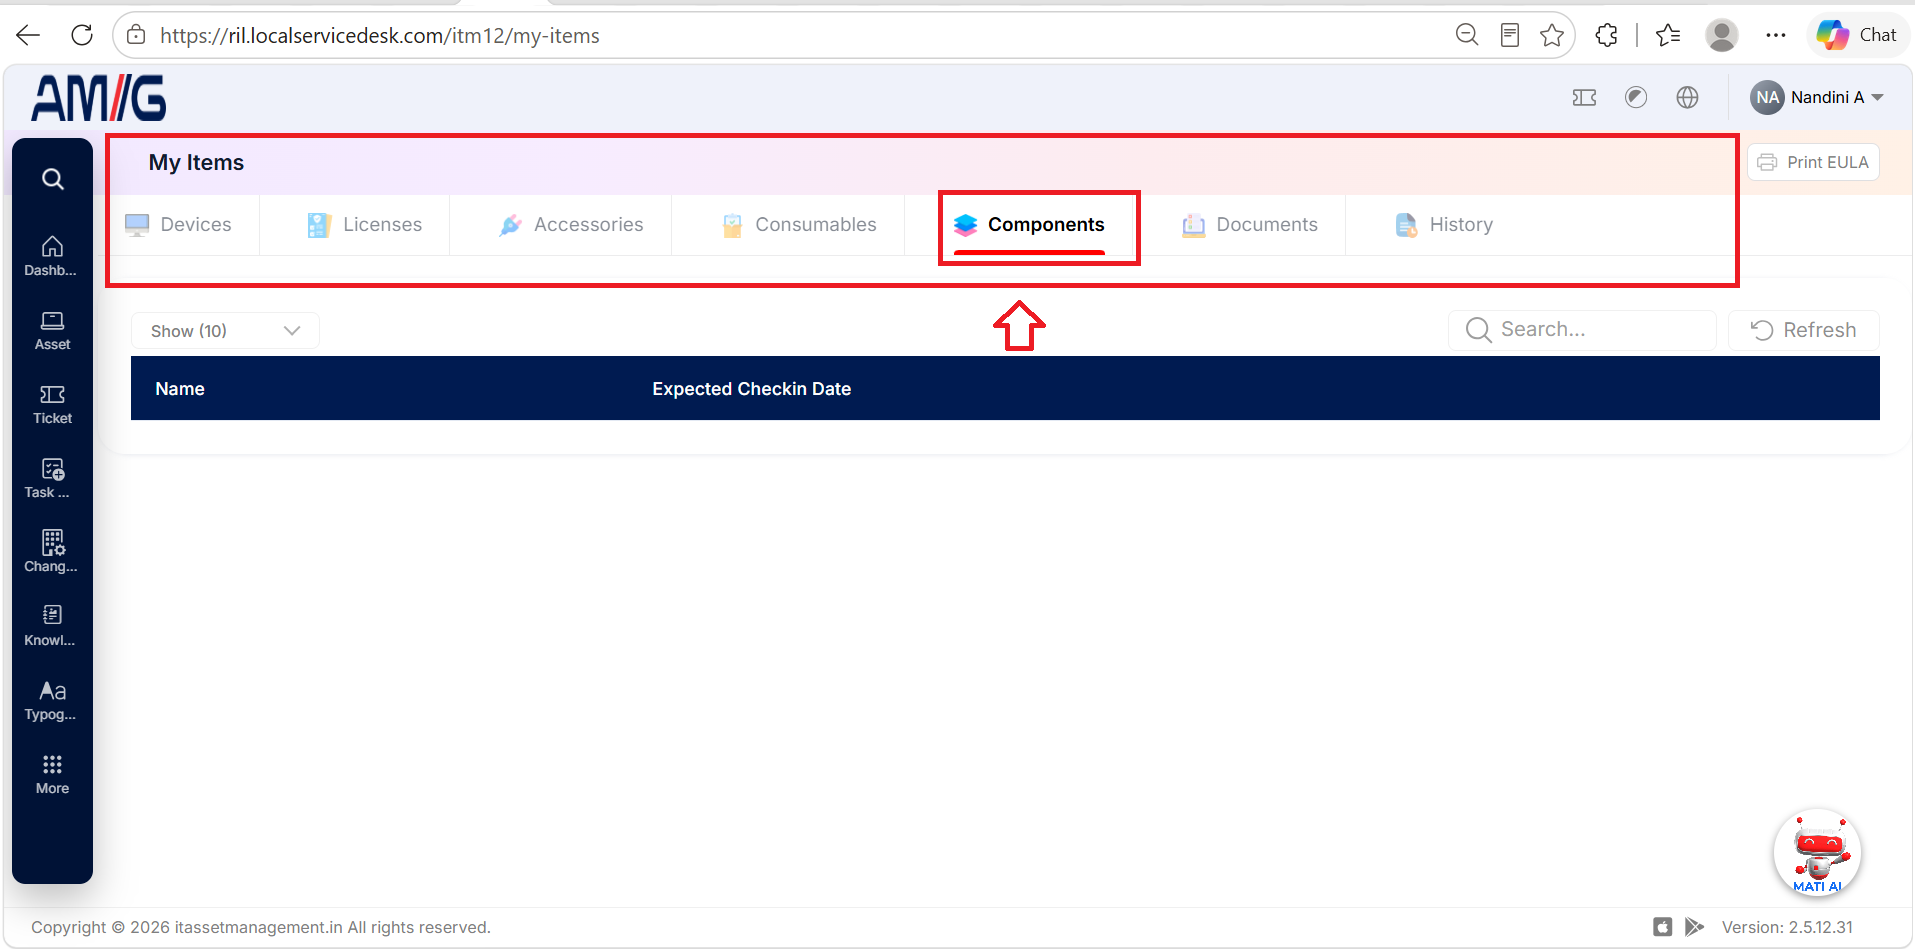
Task: Click the More apps grid icon
Action: 52,775
